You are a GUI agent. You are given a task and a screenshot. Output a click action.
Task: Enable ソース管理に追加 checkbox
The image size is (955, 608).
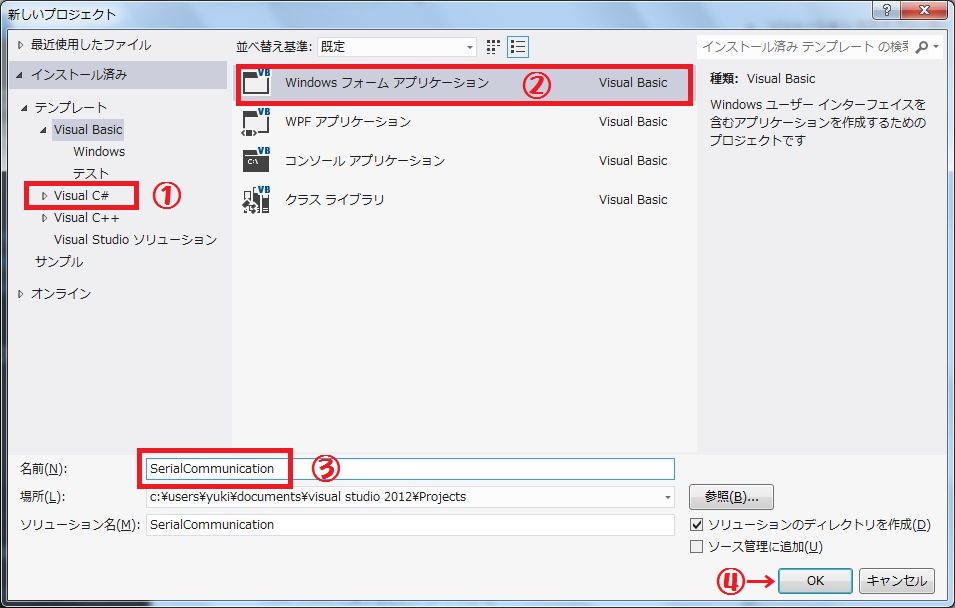coord(697,547)
